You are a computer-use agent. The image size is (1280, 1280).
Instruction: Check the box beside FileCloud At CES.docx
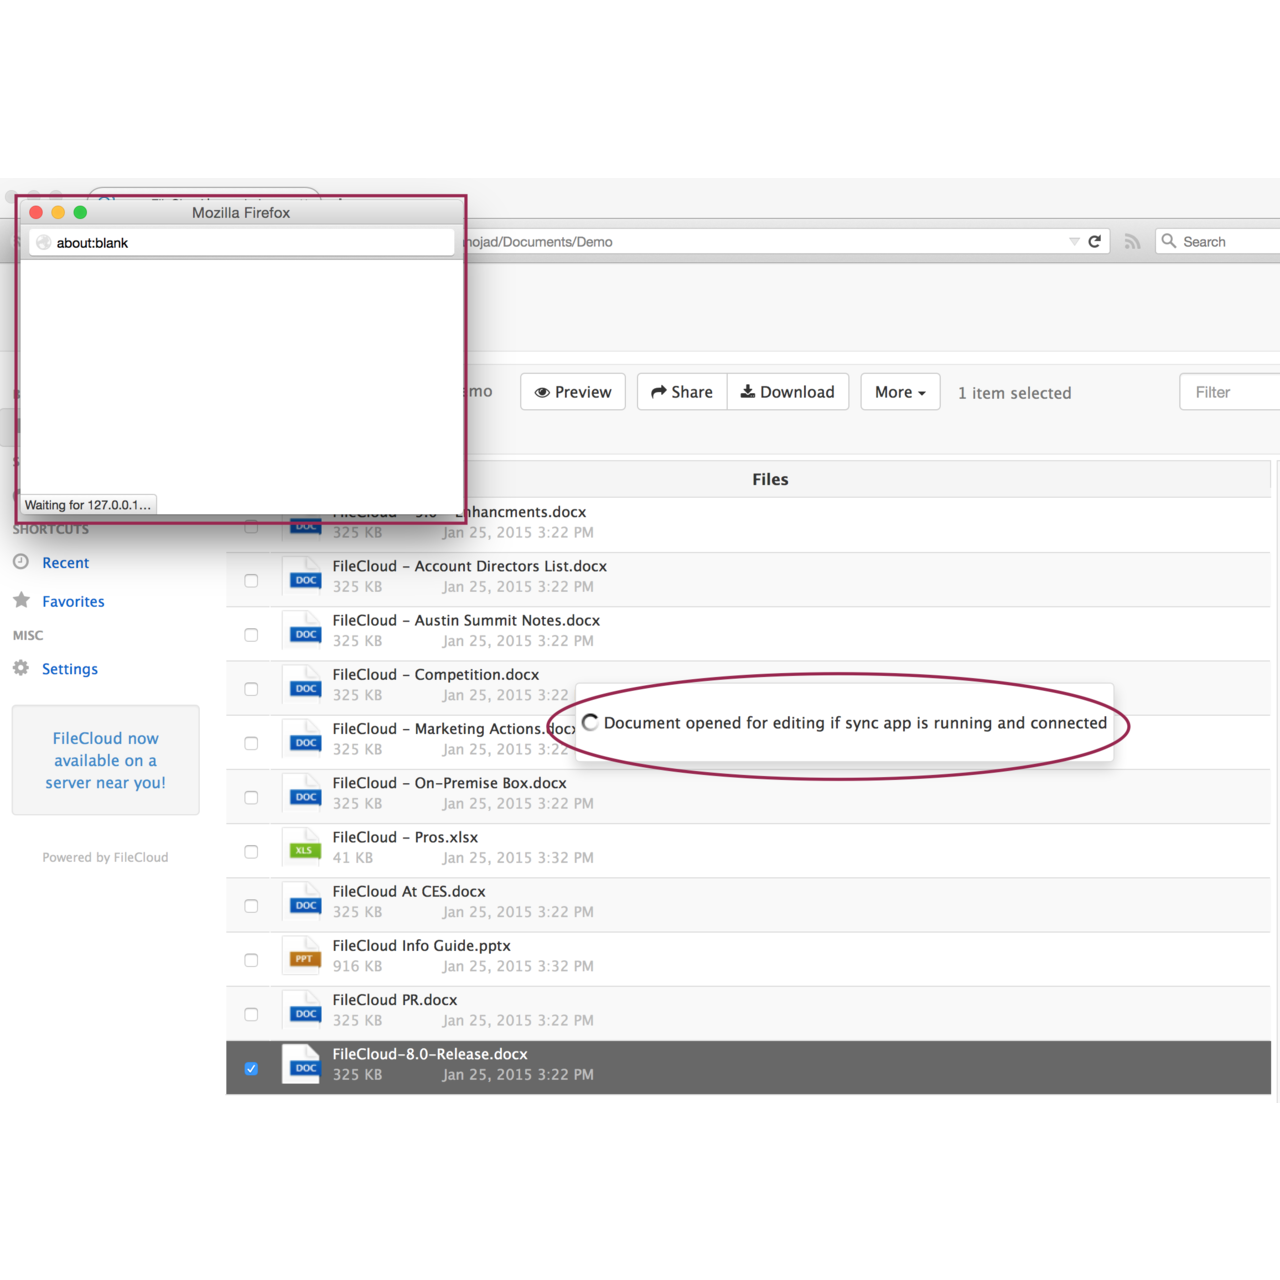tap(251, 905)
